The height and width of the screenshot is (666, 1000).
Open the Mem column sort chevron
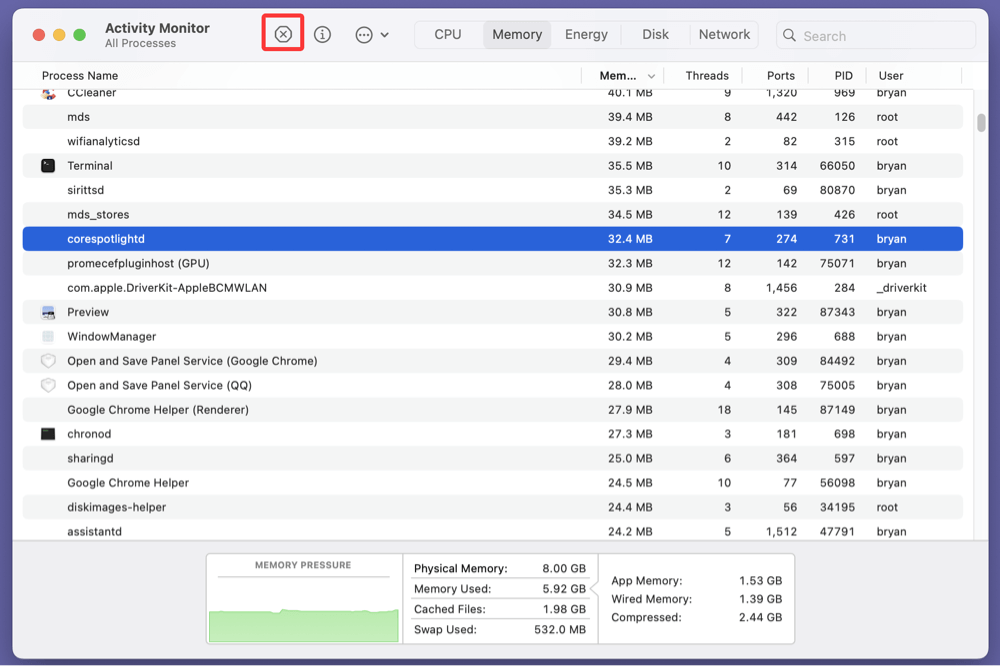(x=652, y=75)
